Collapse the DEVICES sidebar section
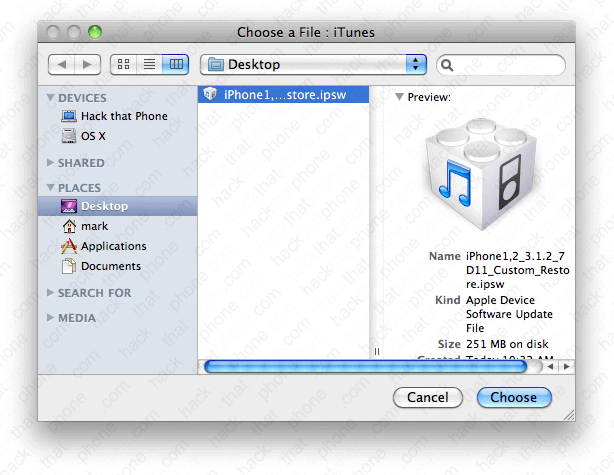The height and width of the screenshot is (475, 614). (52, 98)
